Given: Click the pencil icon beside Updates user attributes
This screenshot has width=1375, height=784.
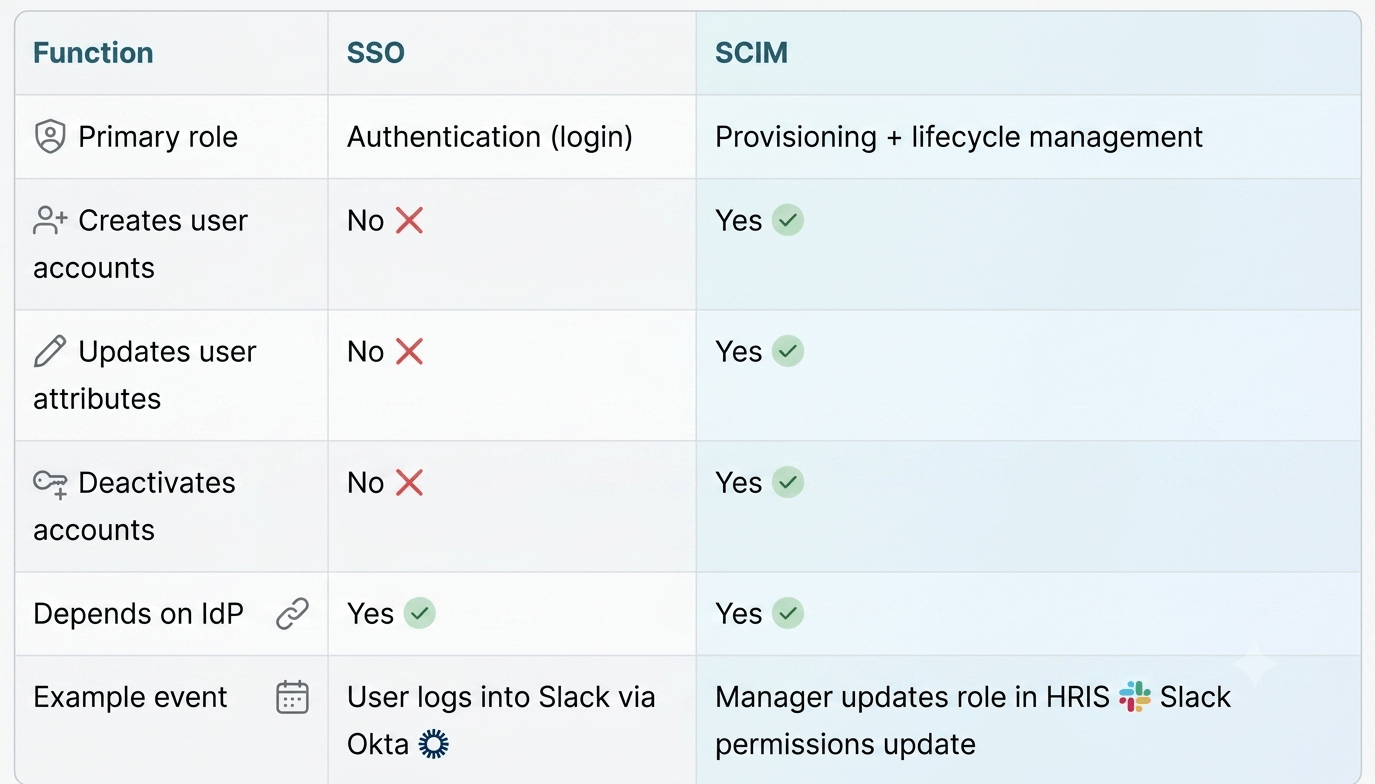Looking at the screenshot, I should [x=50, y=351].
